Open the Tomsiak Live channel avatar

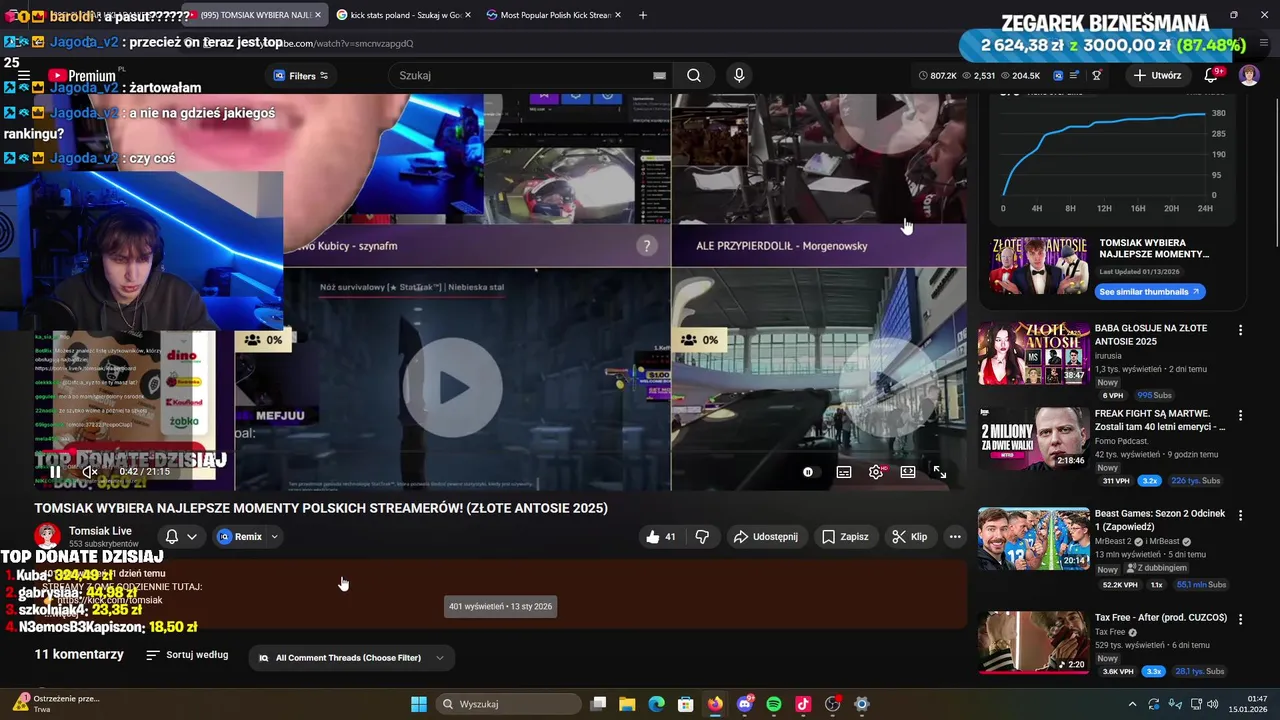click(47, 536)
